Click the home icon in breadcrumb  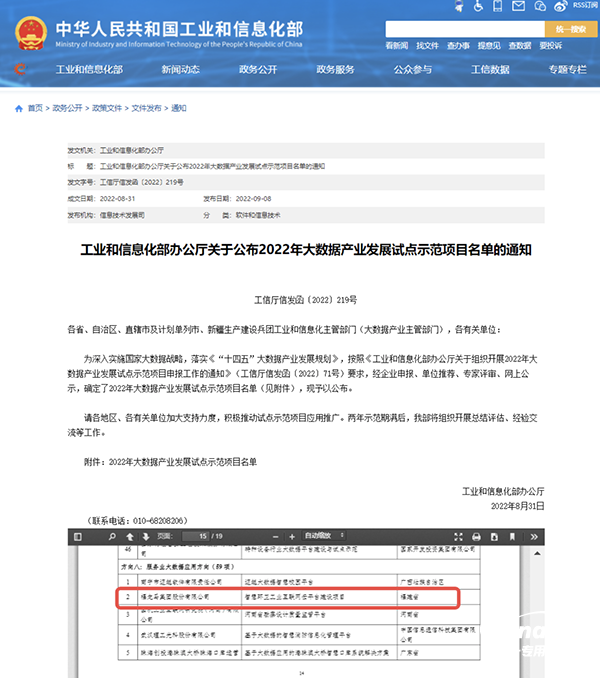[19, 109]
